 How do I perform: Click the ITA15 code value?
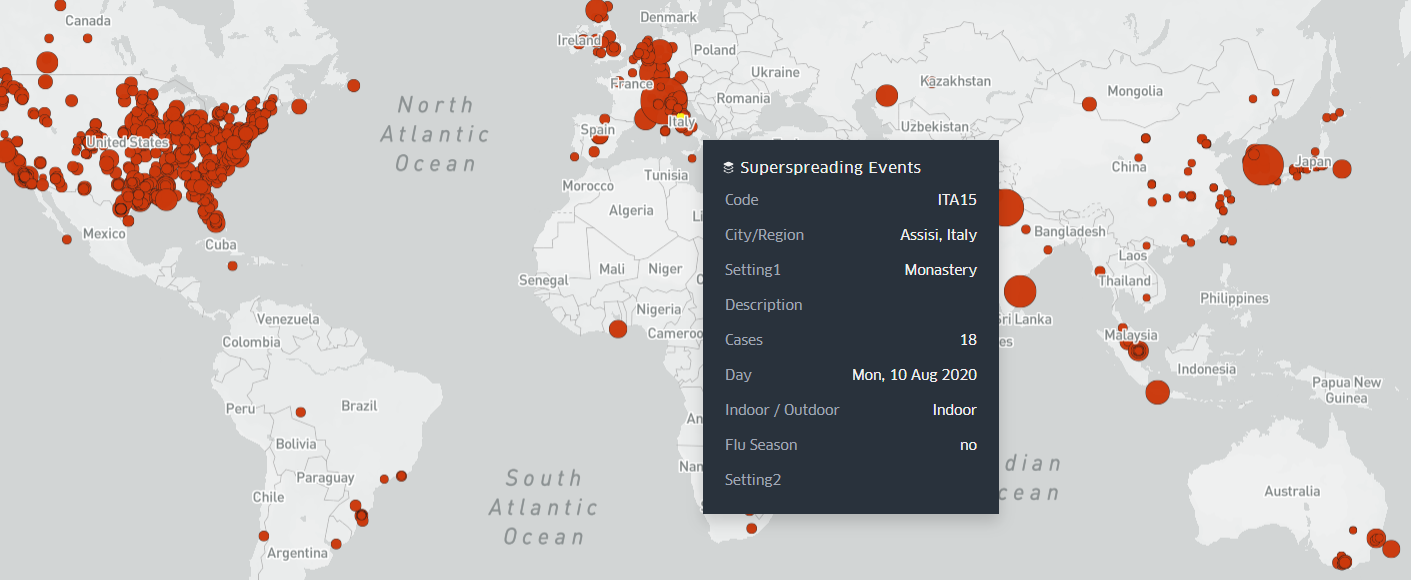coord(956,200)
